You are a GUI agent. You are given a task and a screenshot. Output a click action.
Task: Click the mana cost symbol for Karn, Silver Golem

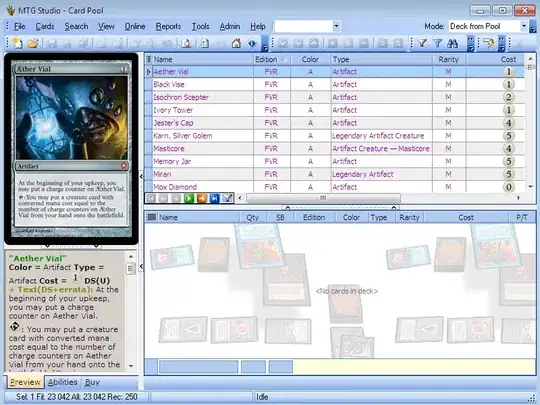pos(508,136)
